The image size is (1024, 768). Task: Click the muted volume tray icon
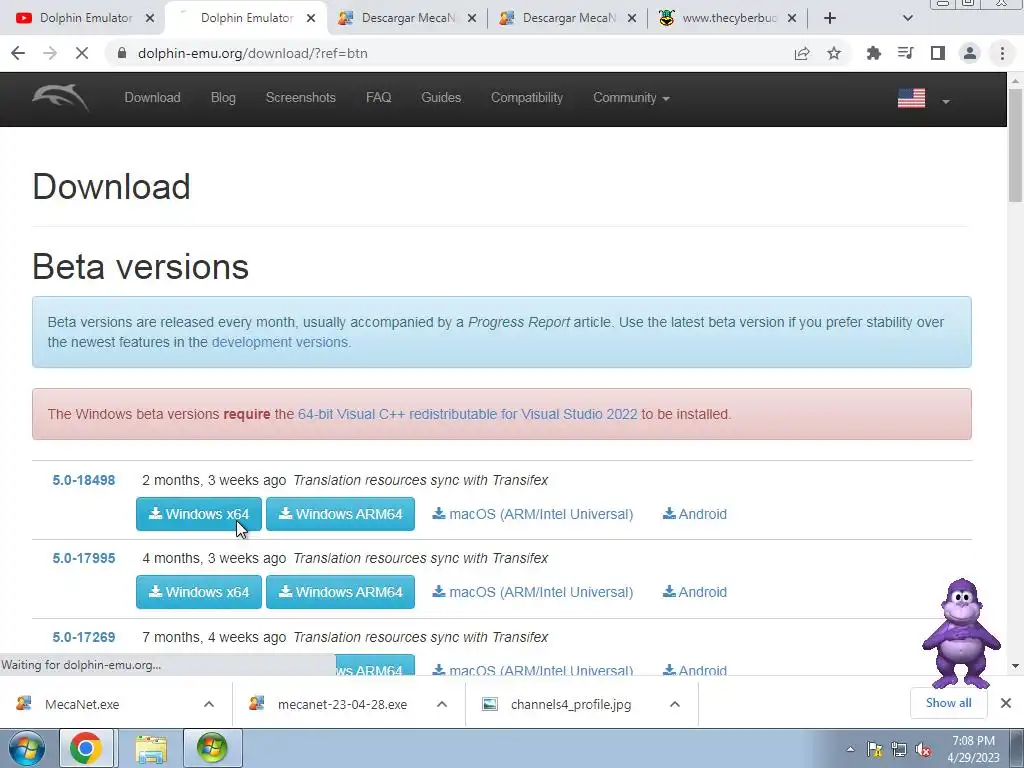click(923, 750)
